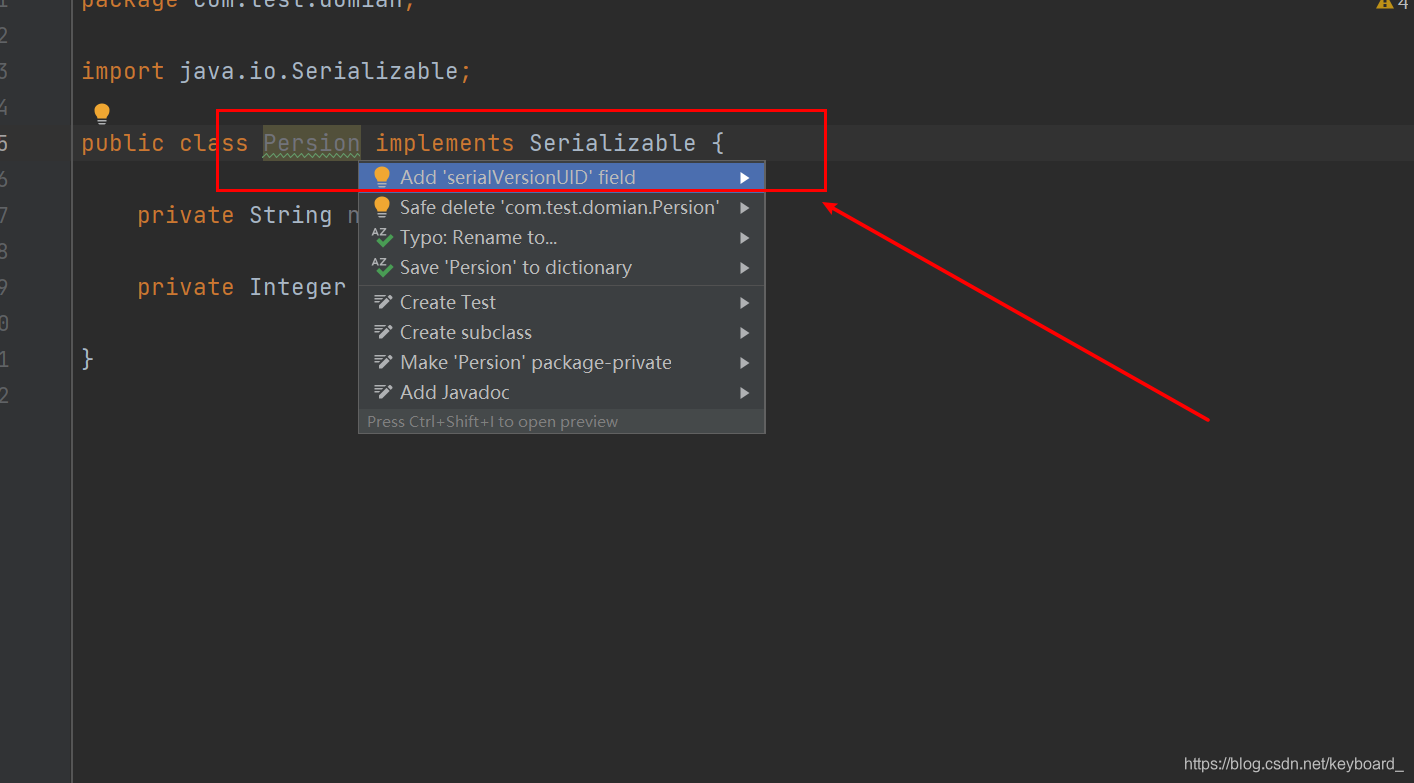The image size is (1414, 783).
Task: Expand the 'Add serialVersionUID field' submenu arrow
Action: pyautogui.click(x=745, y=176)
